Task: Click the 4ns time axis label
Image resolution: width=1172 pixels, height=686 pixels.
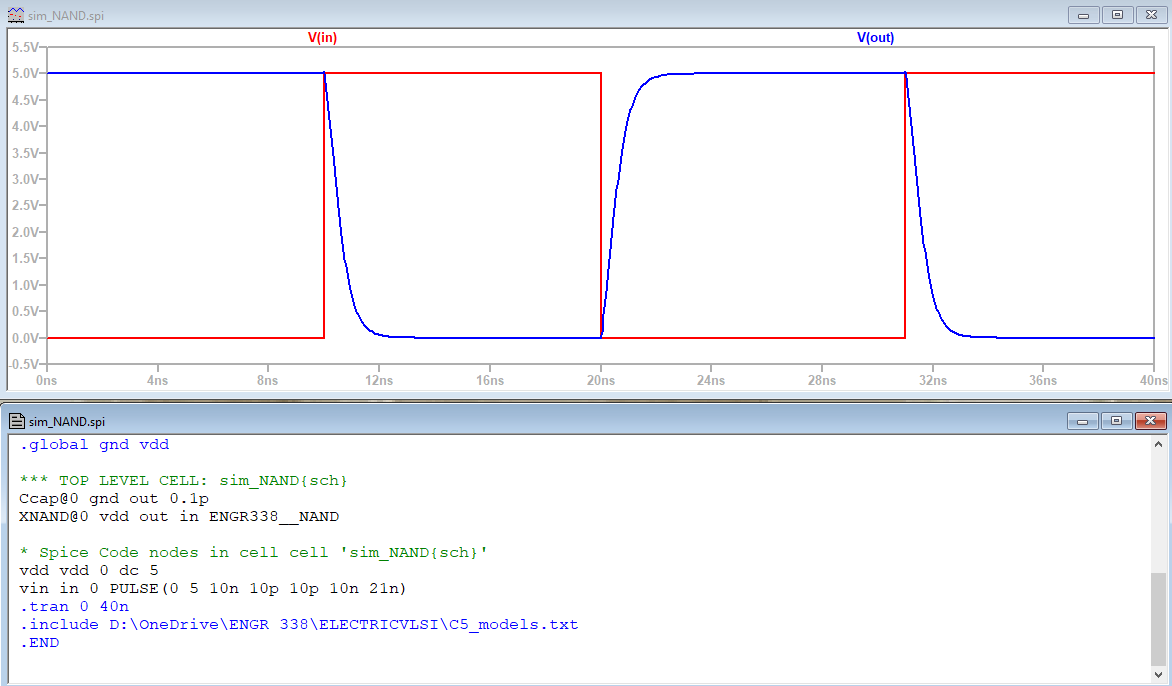Action: coord(157,380)
